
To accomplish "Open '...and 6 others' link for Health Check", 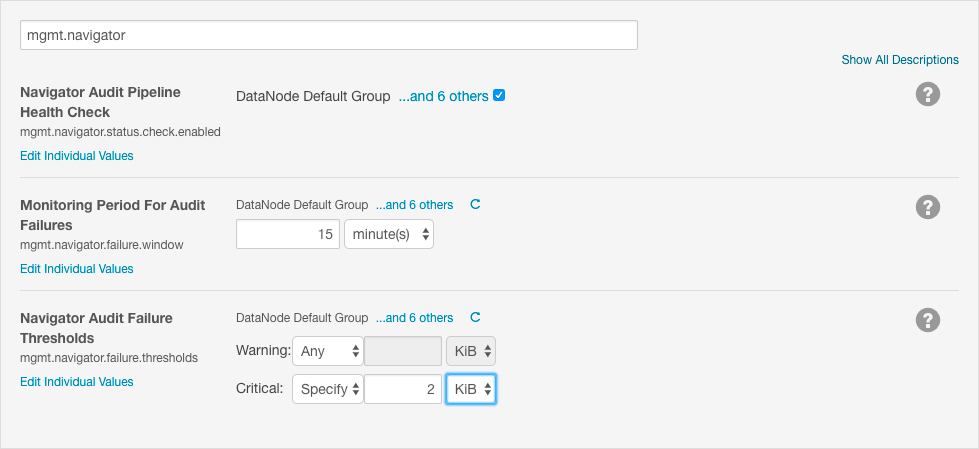I will (443, 96).
